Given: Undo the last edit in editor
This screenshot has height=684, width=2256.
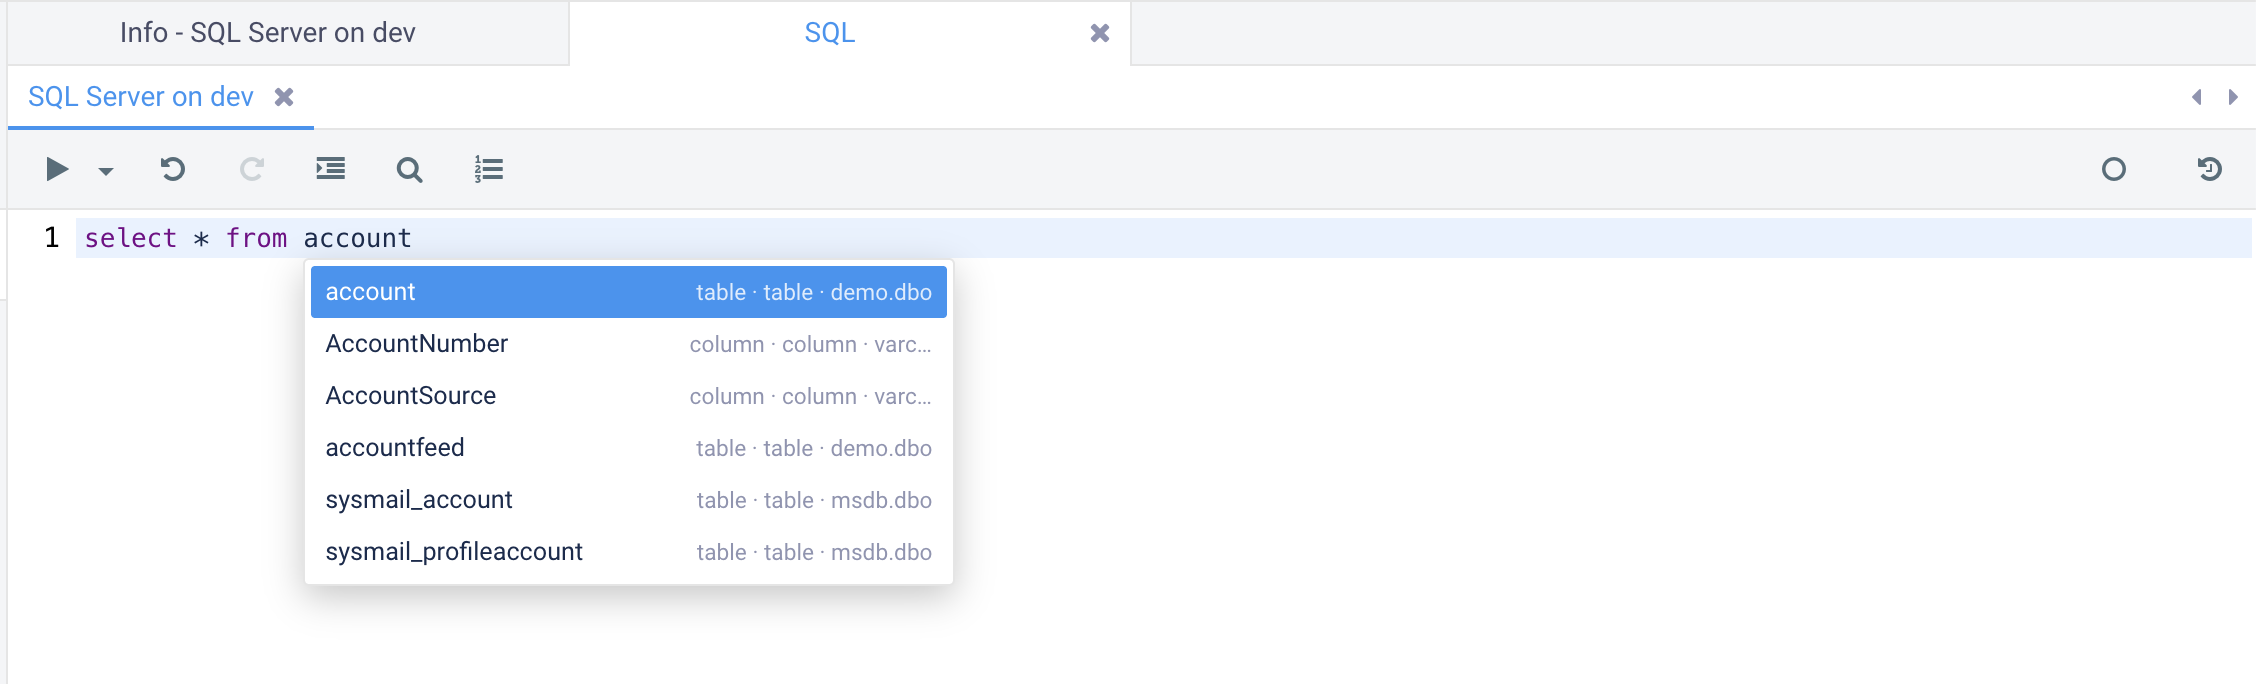Looking at the screenshot, I should click(x=173, y=169).
